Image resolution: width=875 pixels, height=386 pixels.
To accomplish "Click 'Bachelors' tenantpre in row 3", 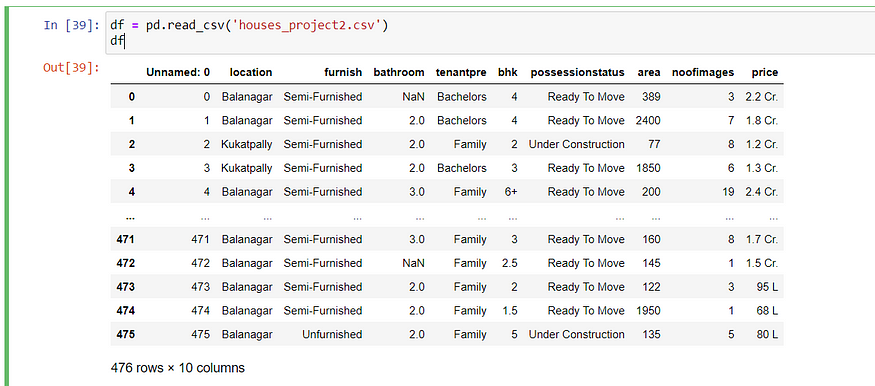I will click(x=461, y=168).
